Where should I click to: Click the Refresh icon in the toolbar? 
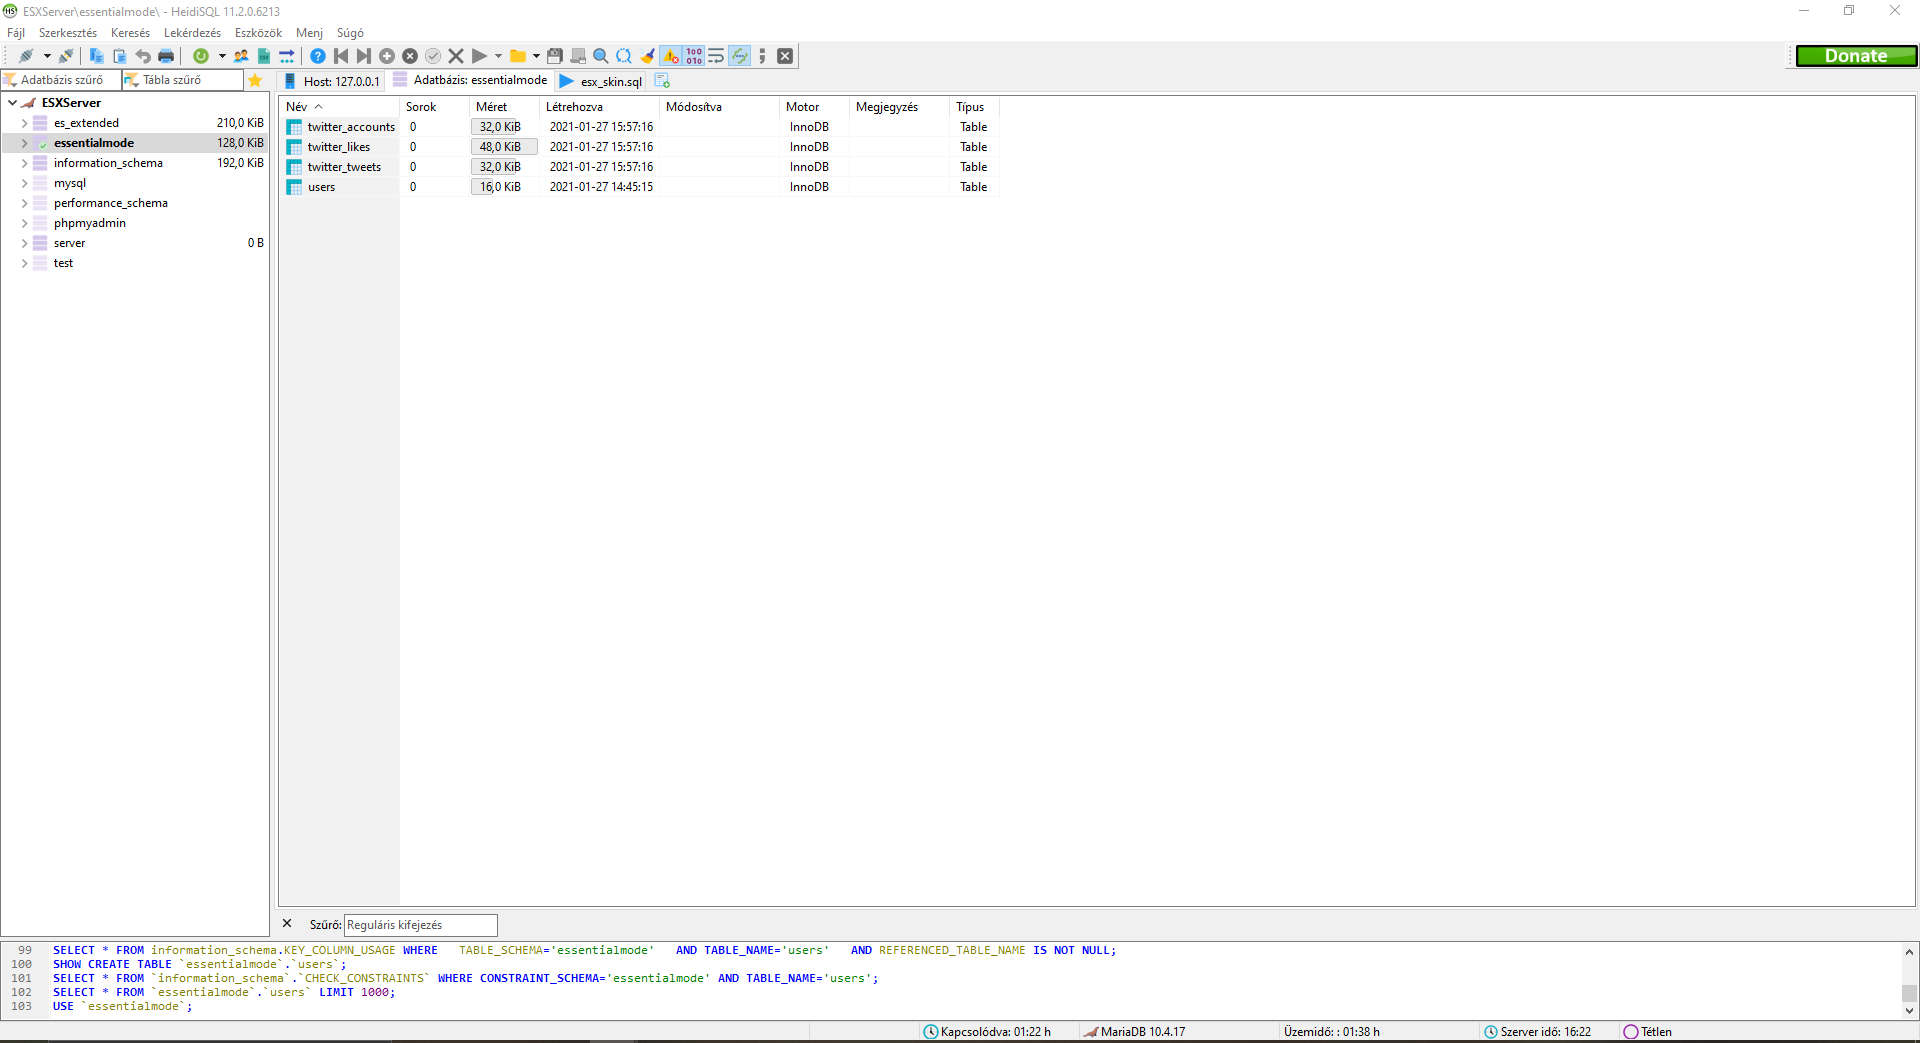(x=201, y=56)
